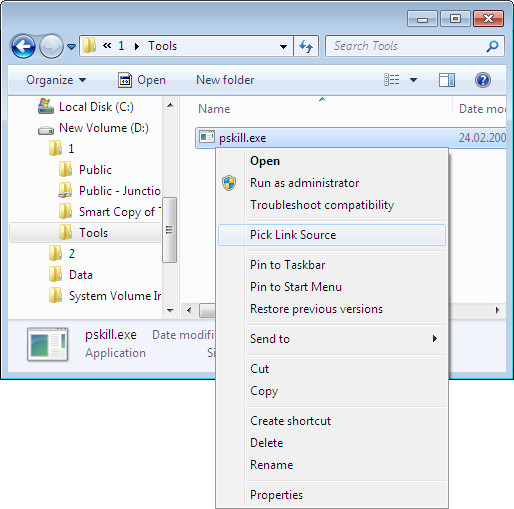Click the magnifier search icon

click(492, 46)
